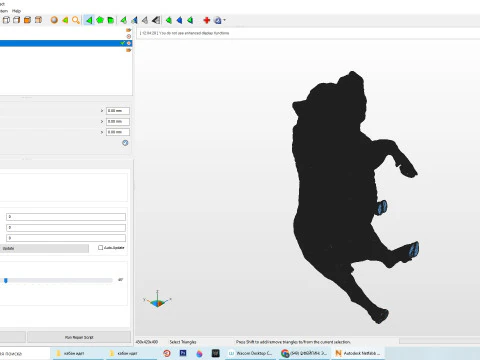Click the blue slider handle
Image resolution: width=480 pixels, height=360 pixels.
pyautogui.click(x=6, y=280)
